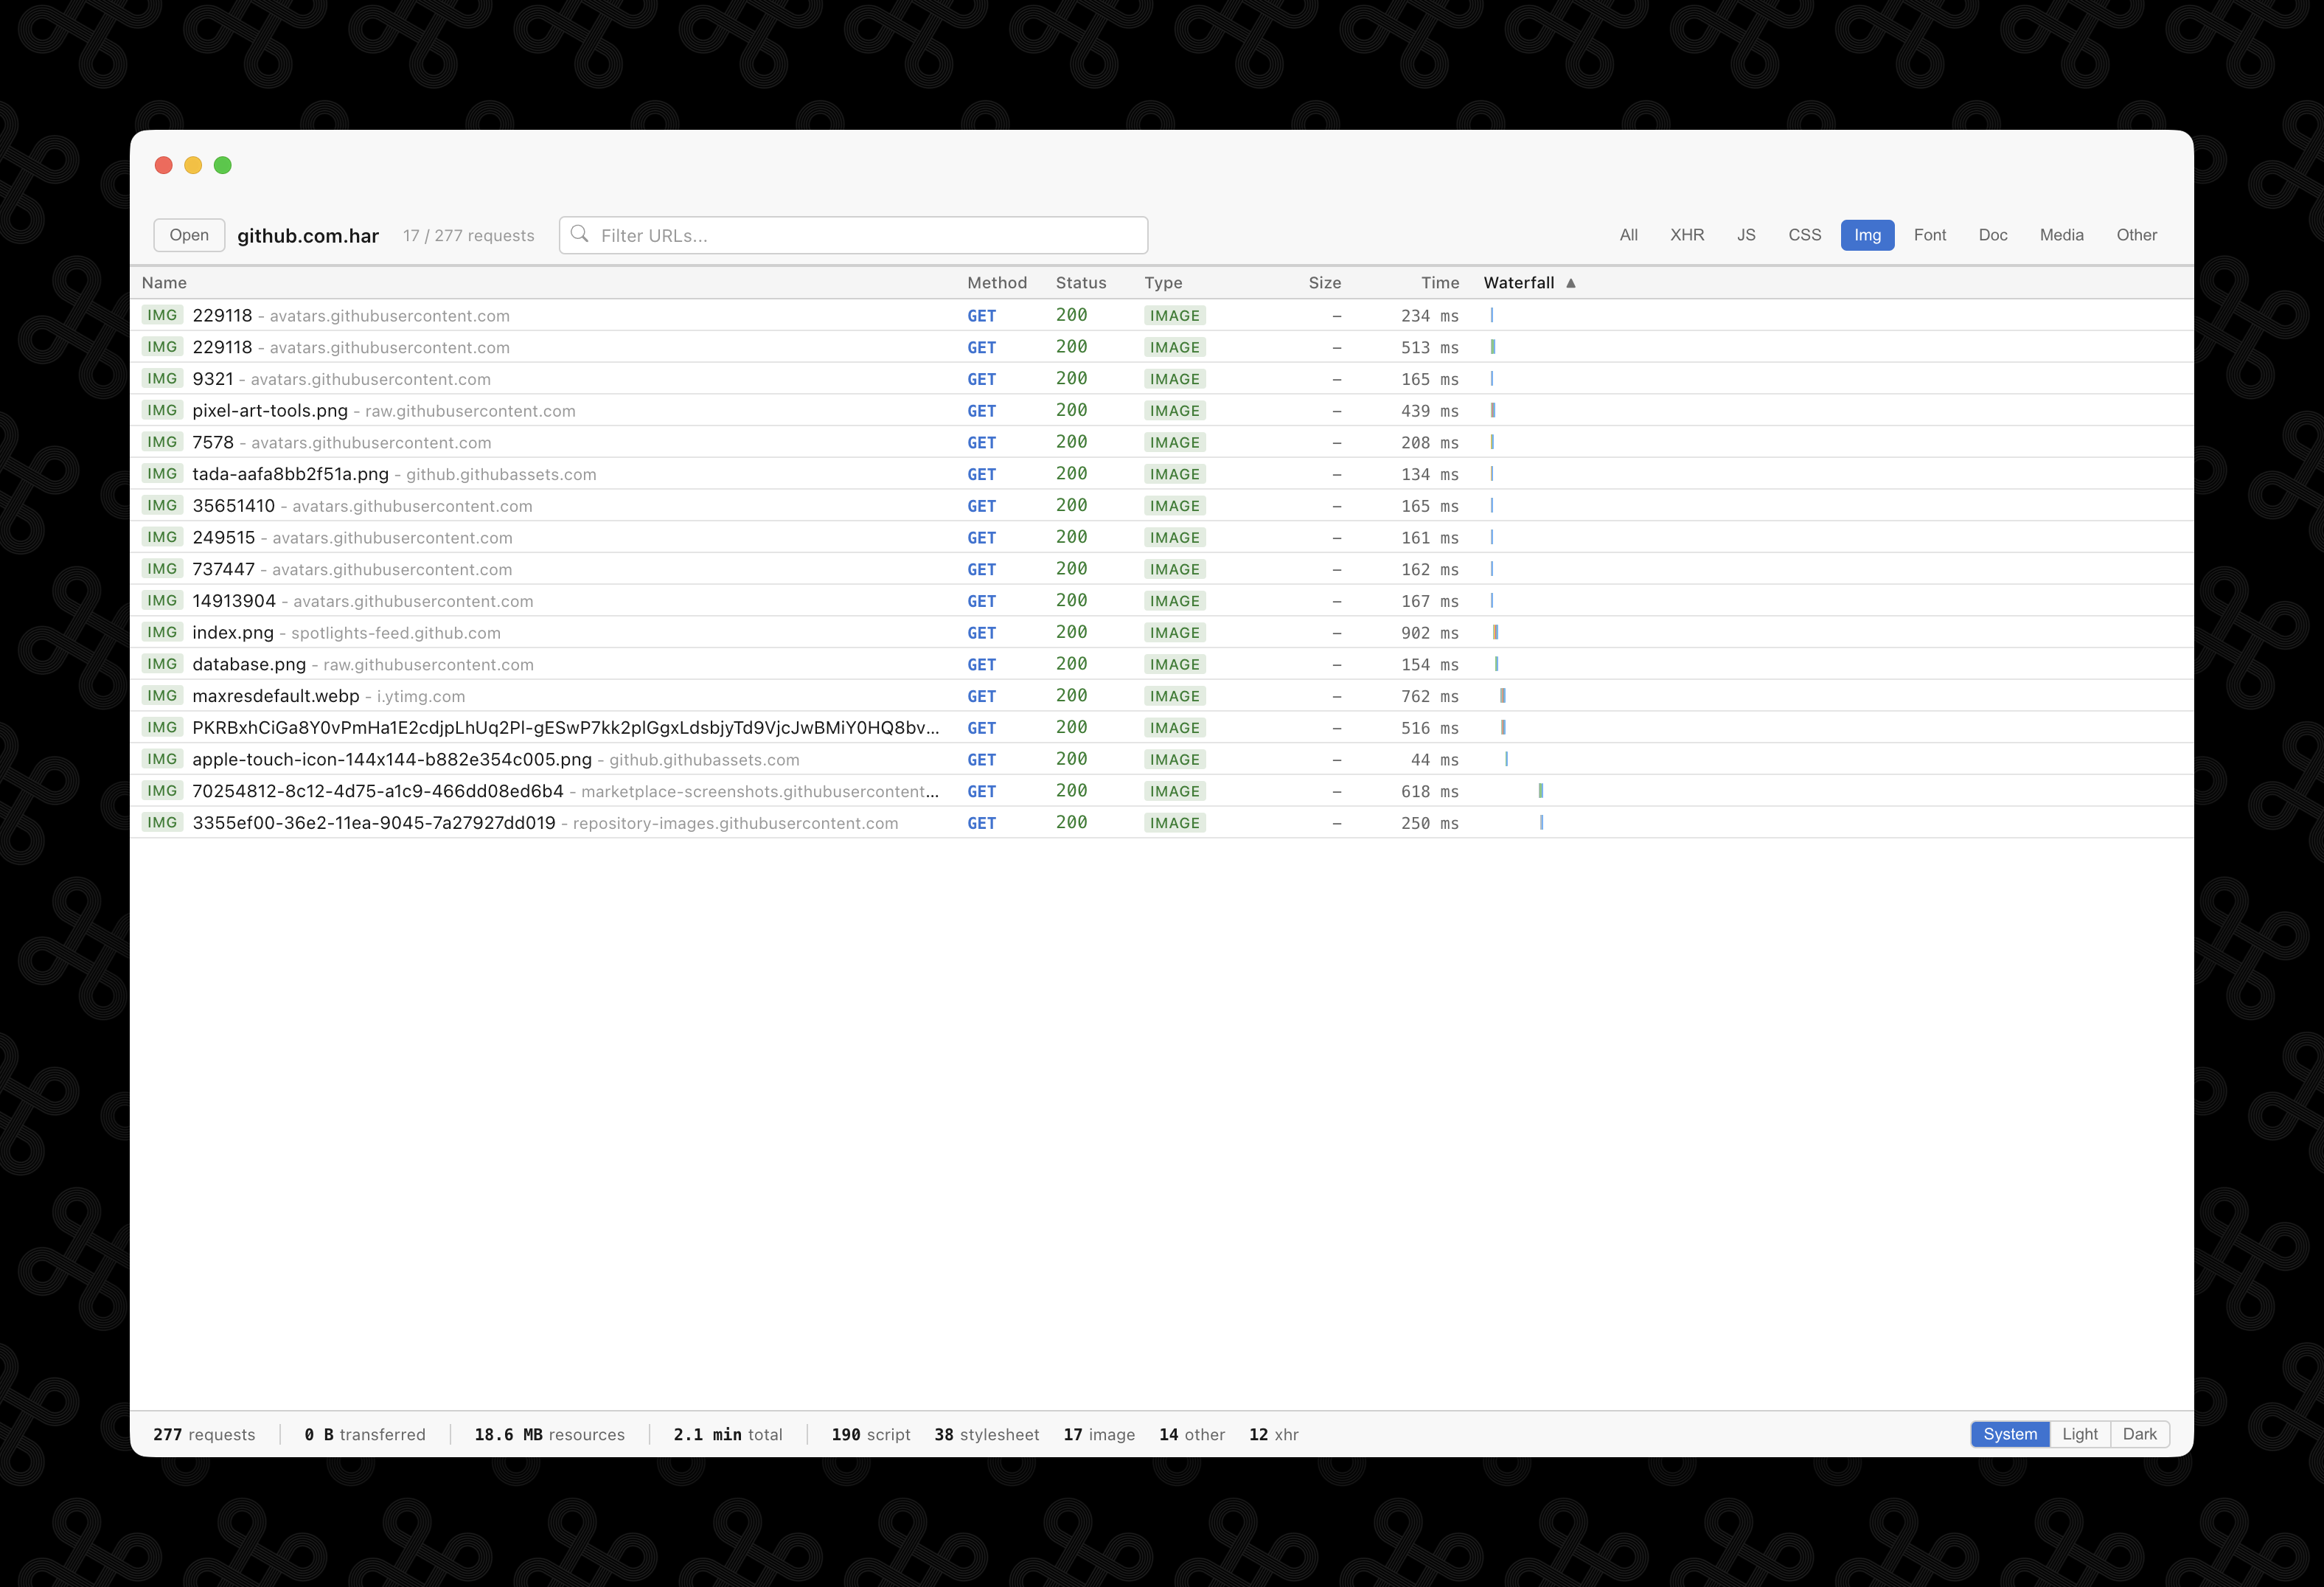Filter requests by XHR type

coord(1686,235)
